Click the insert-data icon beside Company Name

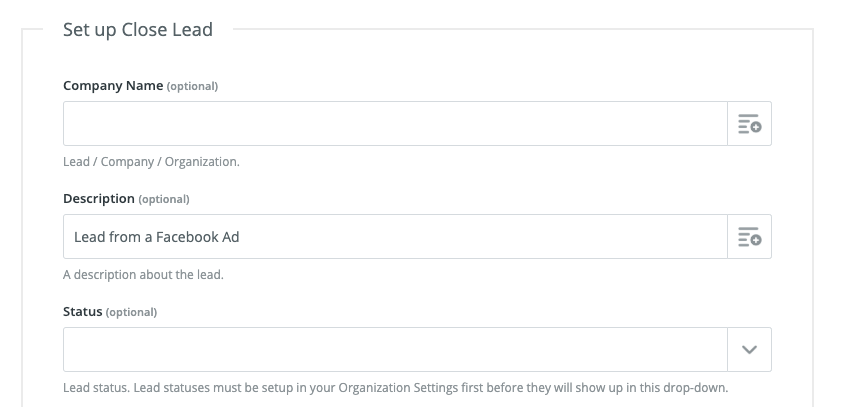749,124
